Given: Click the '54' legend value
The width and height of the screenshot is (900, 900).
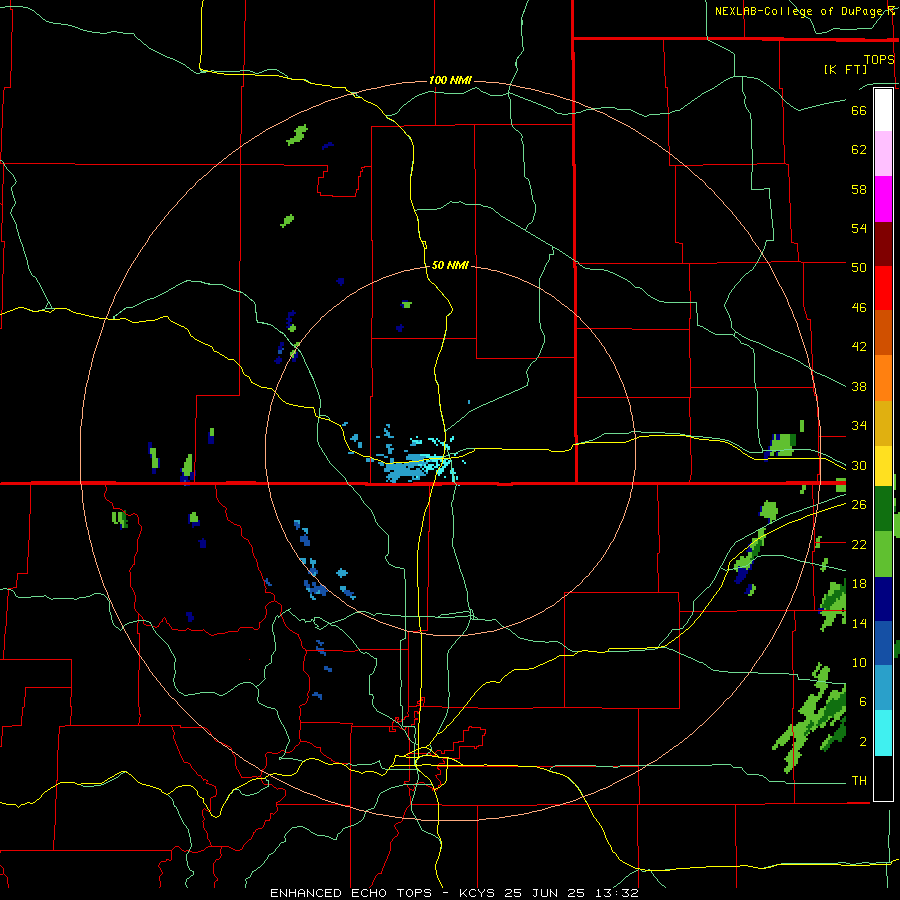Looking at the screenshot, I should pos(859,228).
